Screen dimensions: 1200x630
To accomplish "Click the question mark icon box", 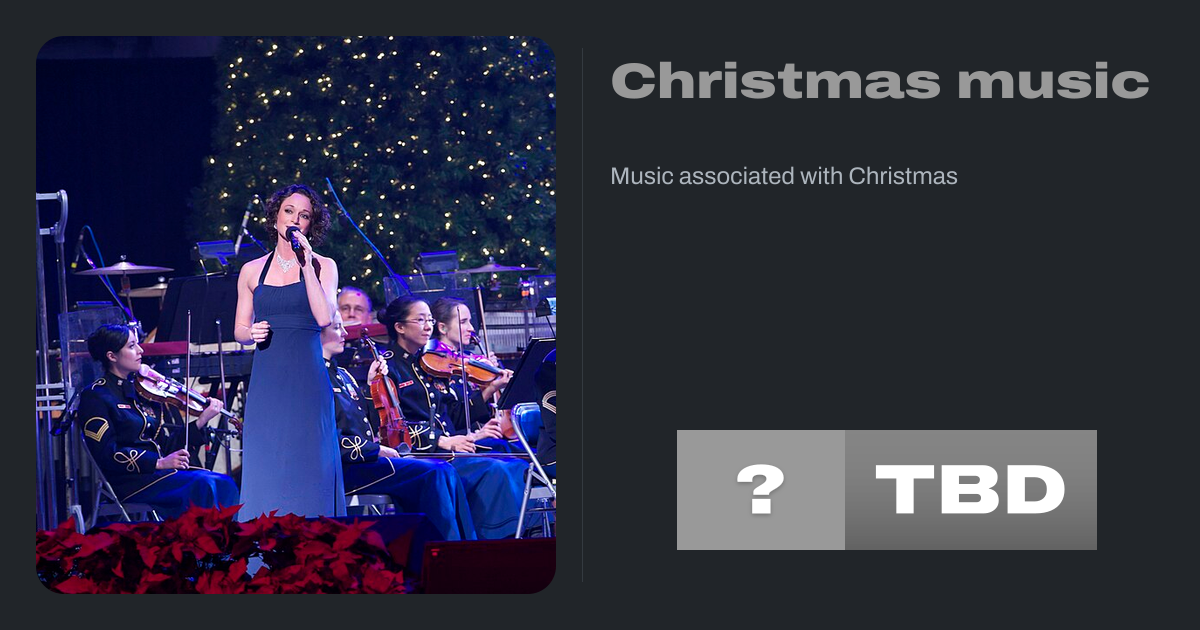I will 761,490.
